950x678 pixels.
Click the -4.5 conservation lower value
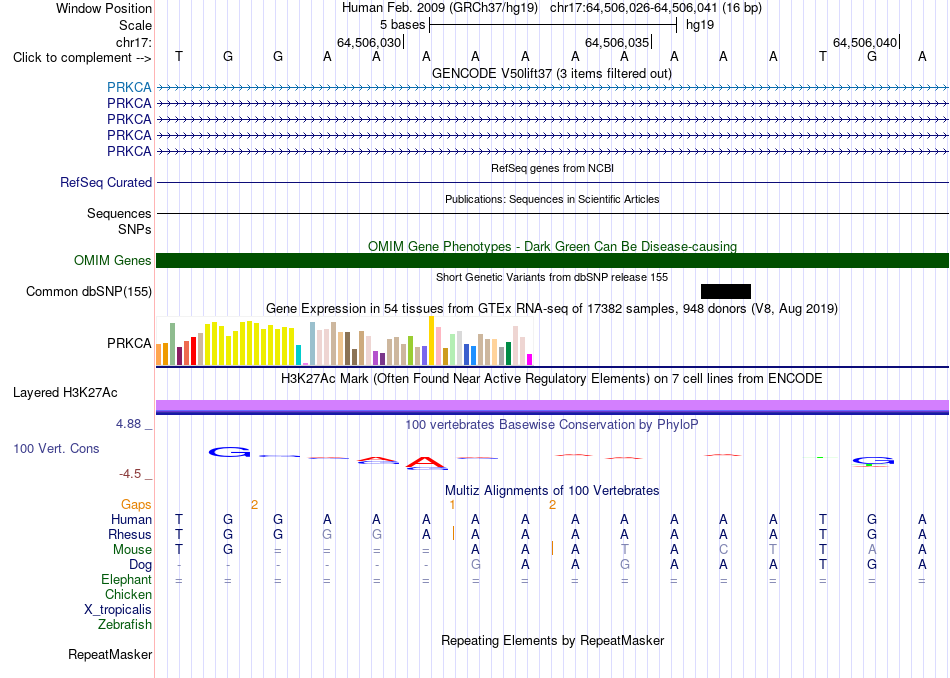click(130, 474)
